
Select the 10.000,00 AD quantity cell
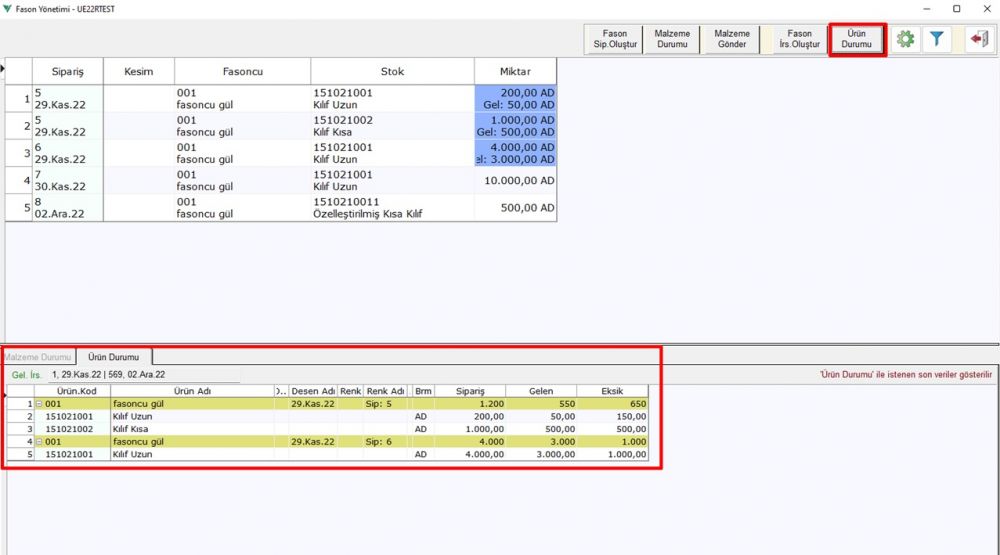pyautogui.click(x=517, y=181)
